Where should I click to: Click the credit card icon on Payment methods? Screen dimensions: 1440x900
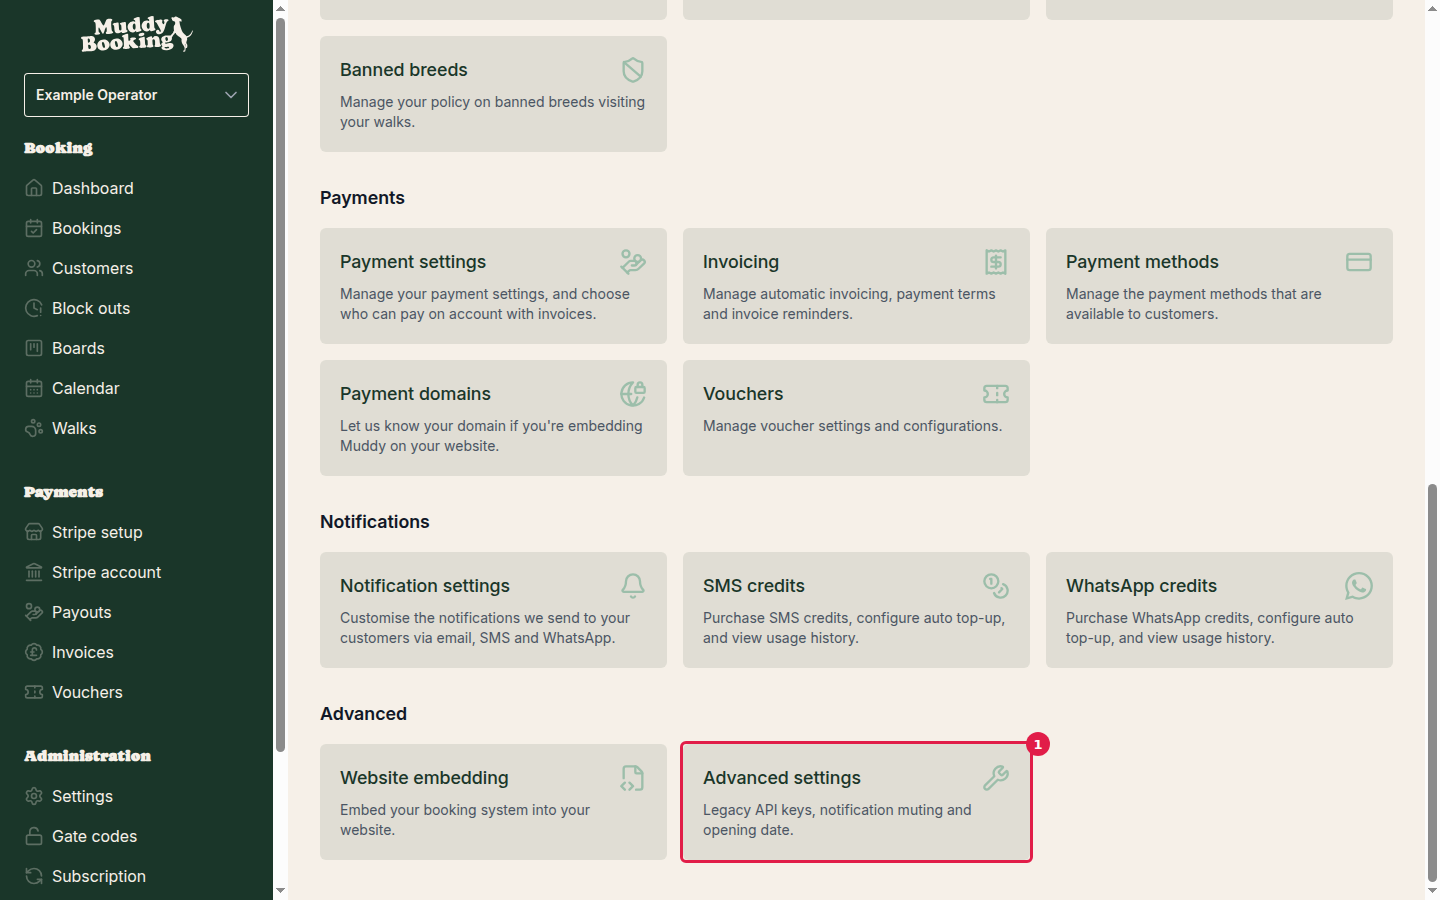(1358, 262)
